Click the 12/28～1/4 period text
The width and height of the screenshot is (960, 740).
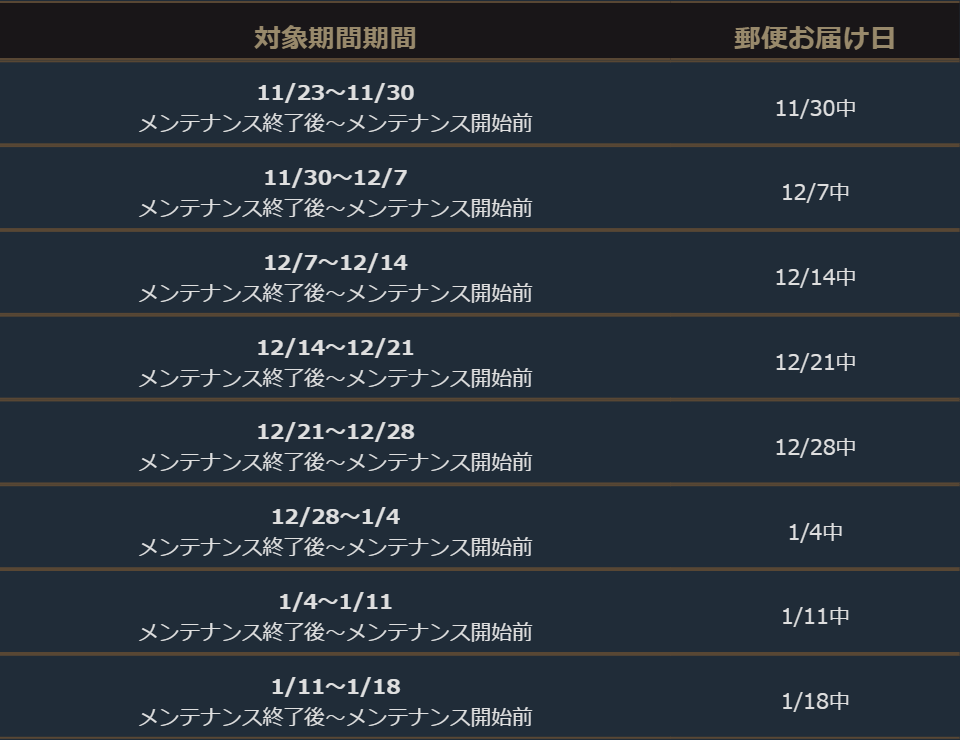pos(335,517)
